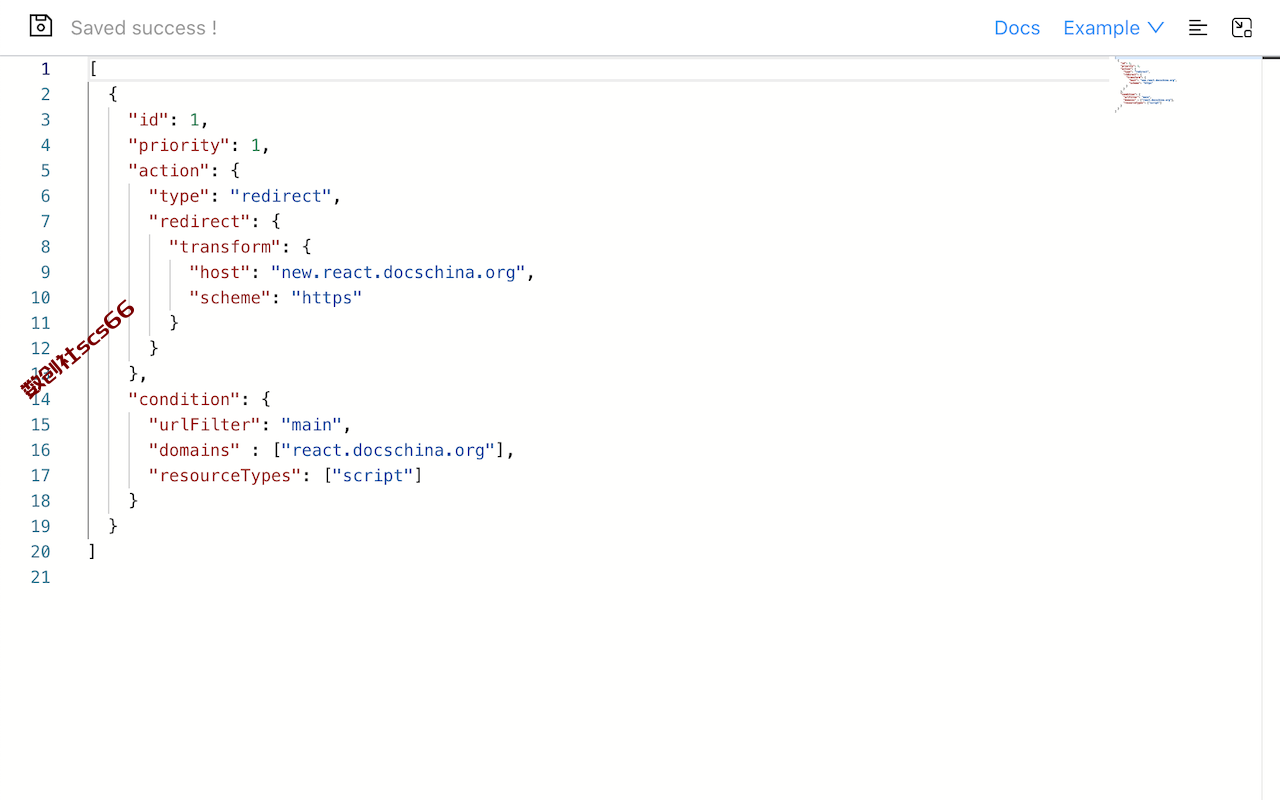
Task: Click the "urlFilter" key text
Action: (x=205, y=425)
